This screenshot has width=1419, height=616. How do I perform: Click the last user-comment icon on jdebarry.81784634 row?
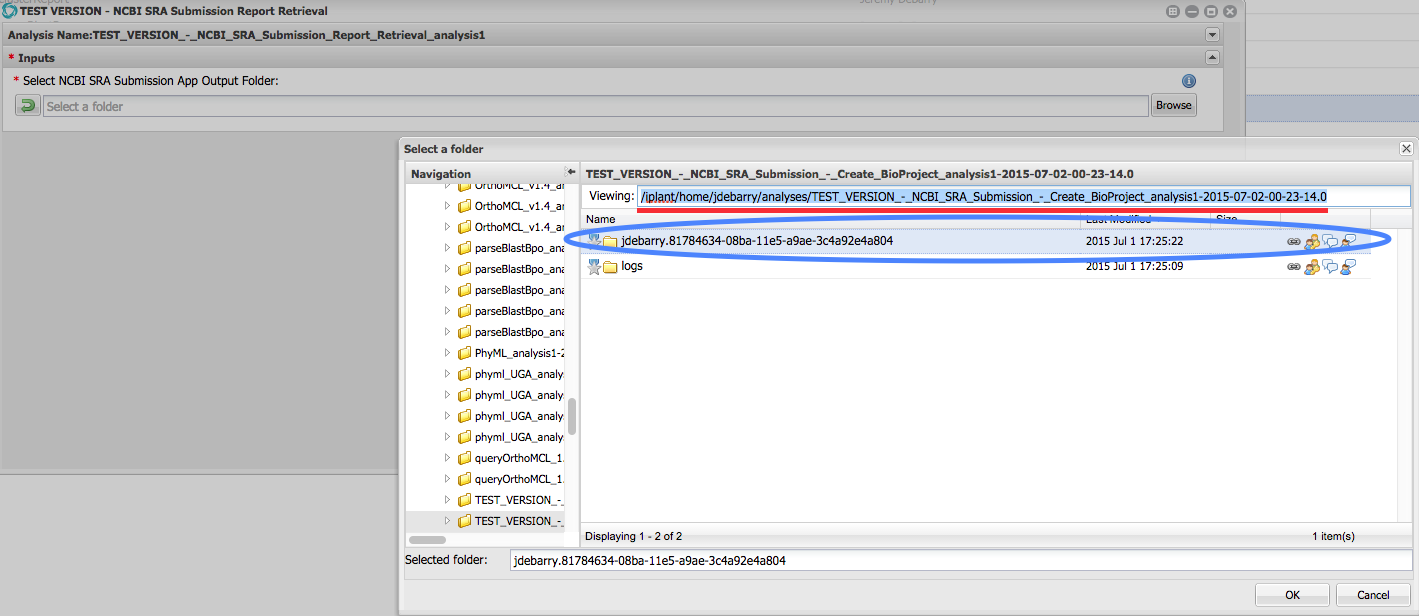[x=1348, y=241]
